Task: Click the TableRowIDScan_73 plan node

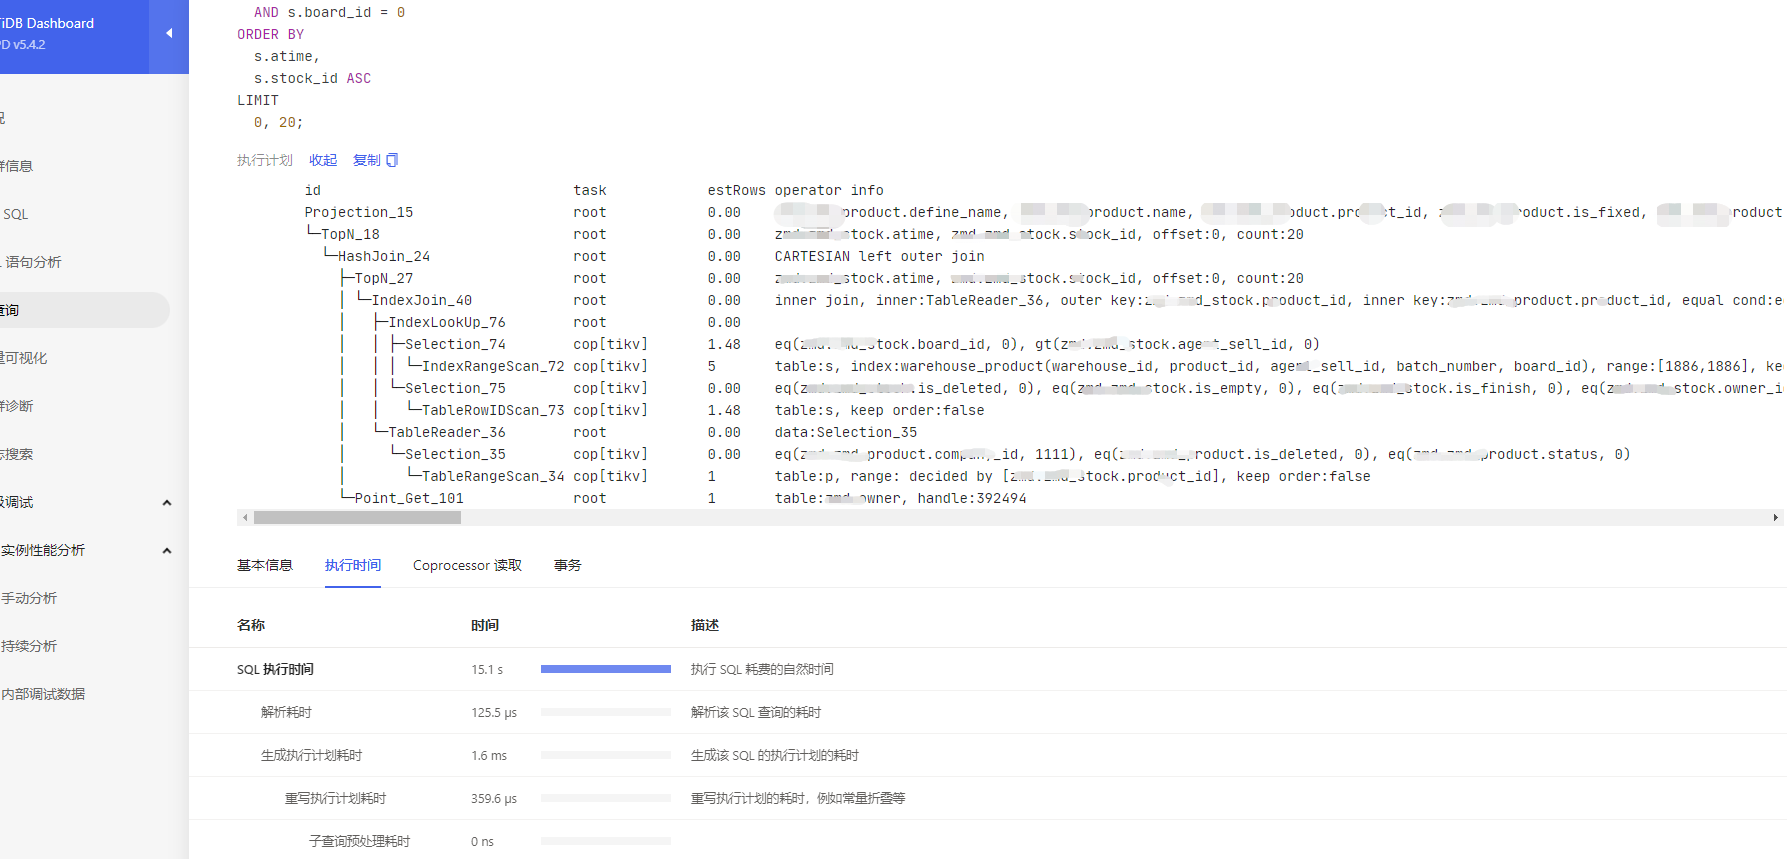Action: 493,410
